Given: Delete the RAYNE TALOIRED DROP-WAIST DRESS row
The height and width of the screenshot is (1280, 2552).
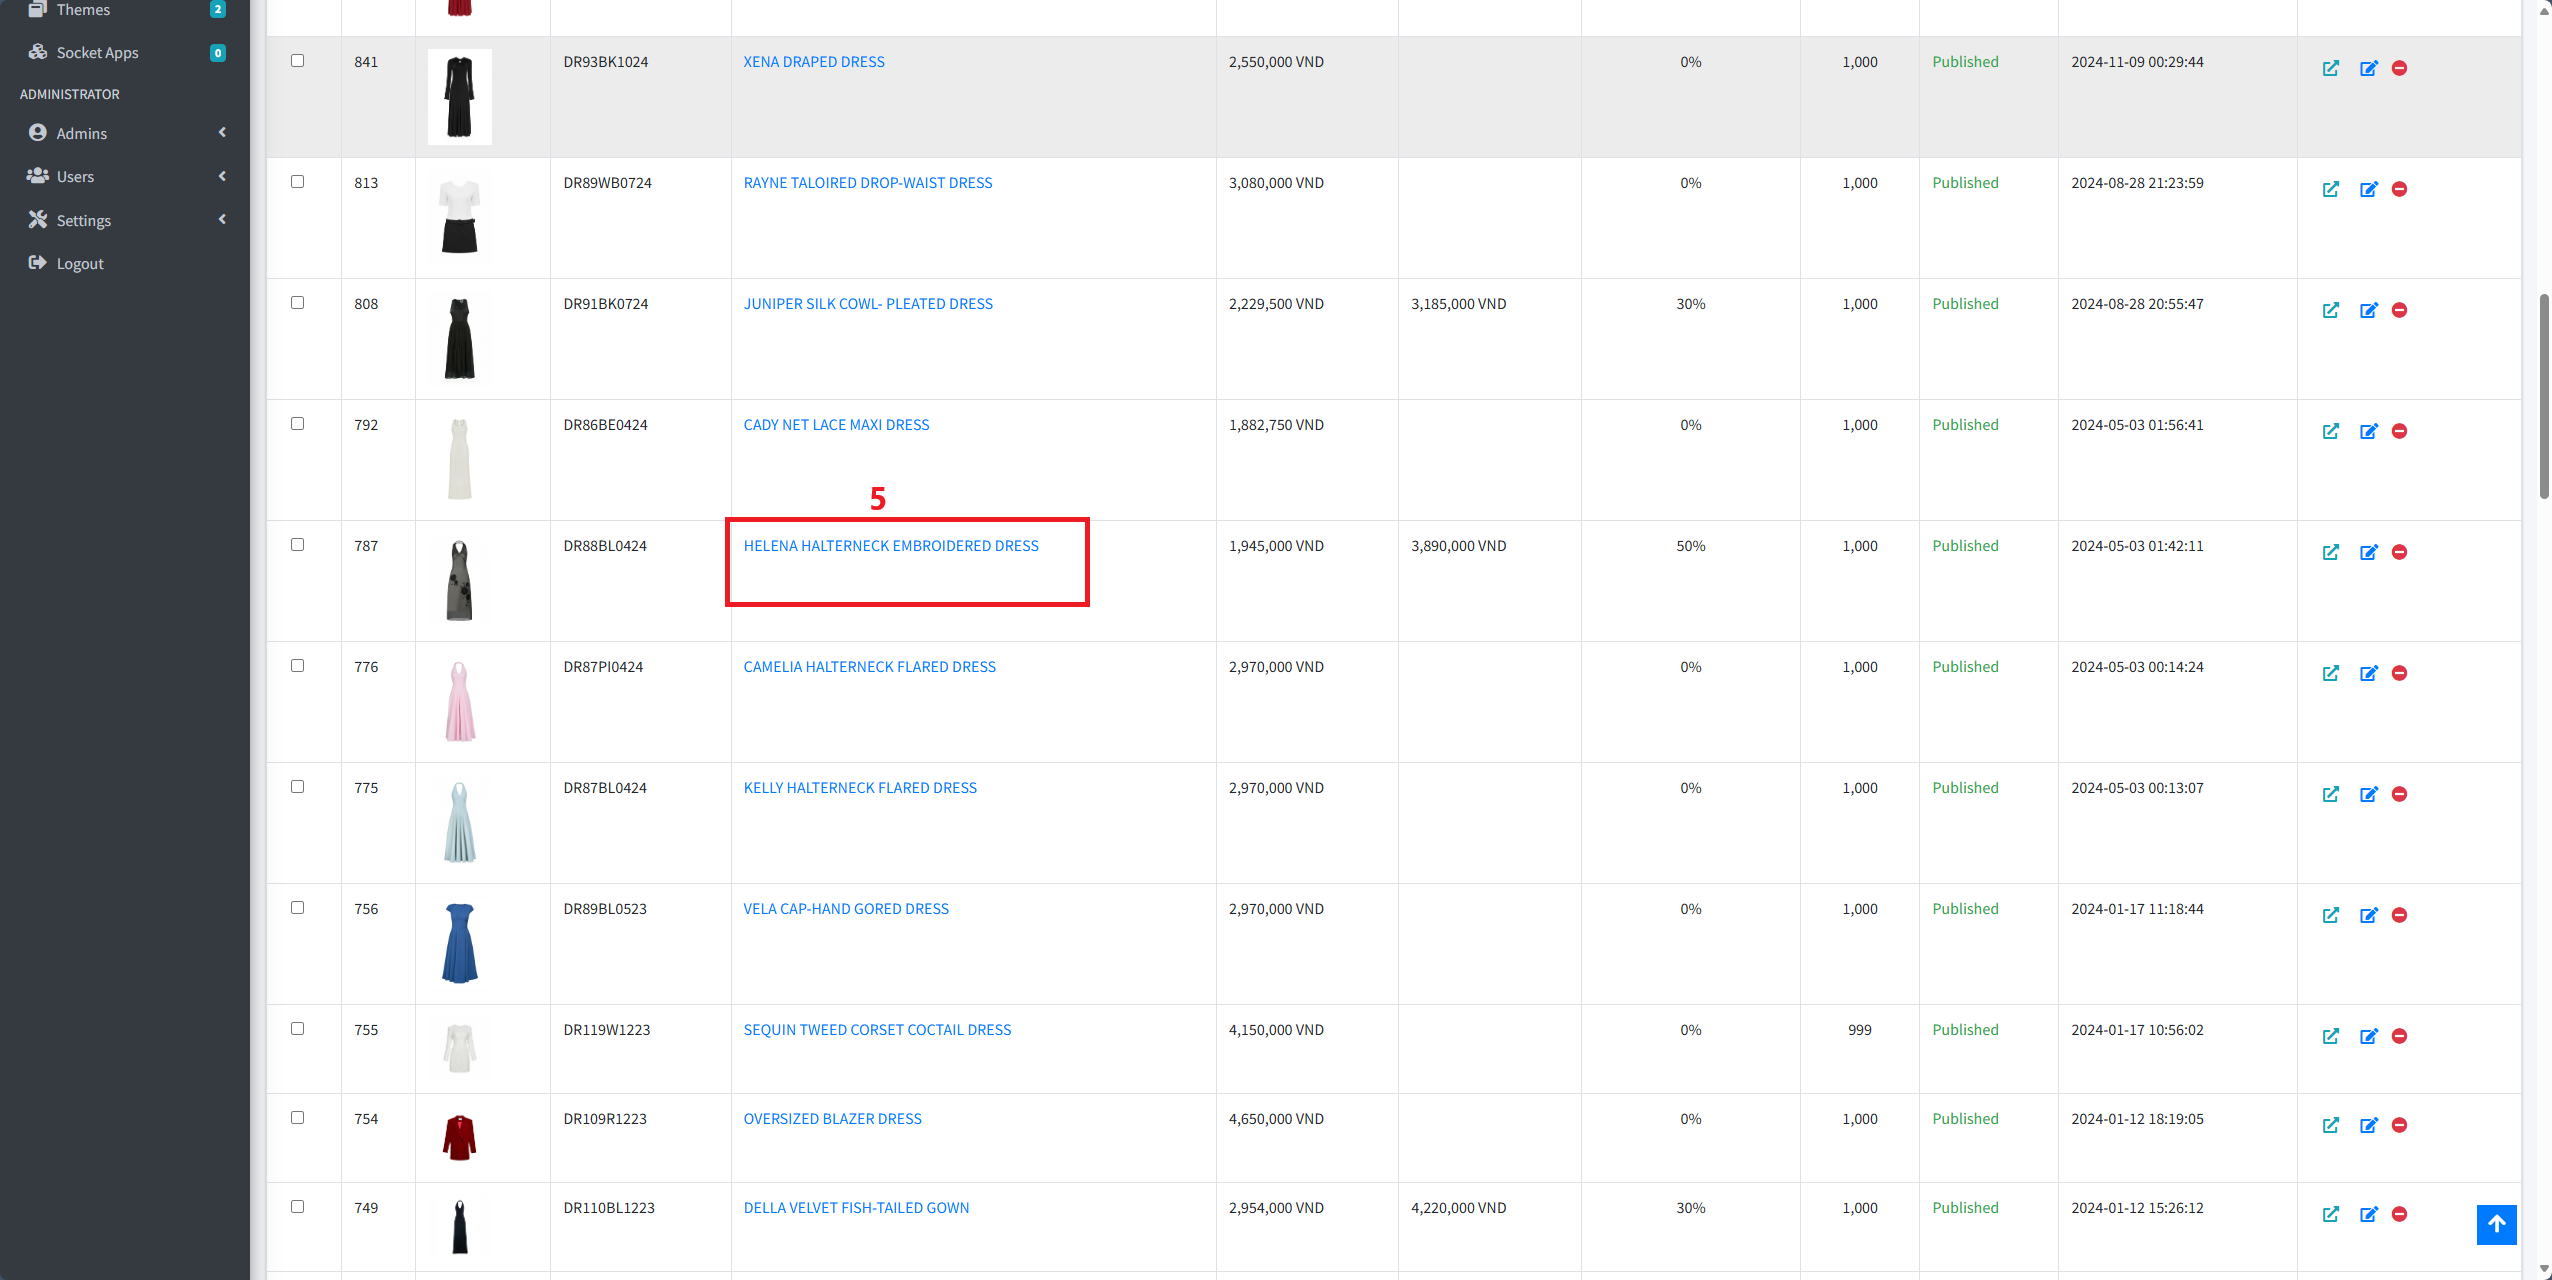Looking at the screenshot, I should click(x=2399, y=189).
